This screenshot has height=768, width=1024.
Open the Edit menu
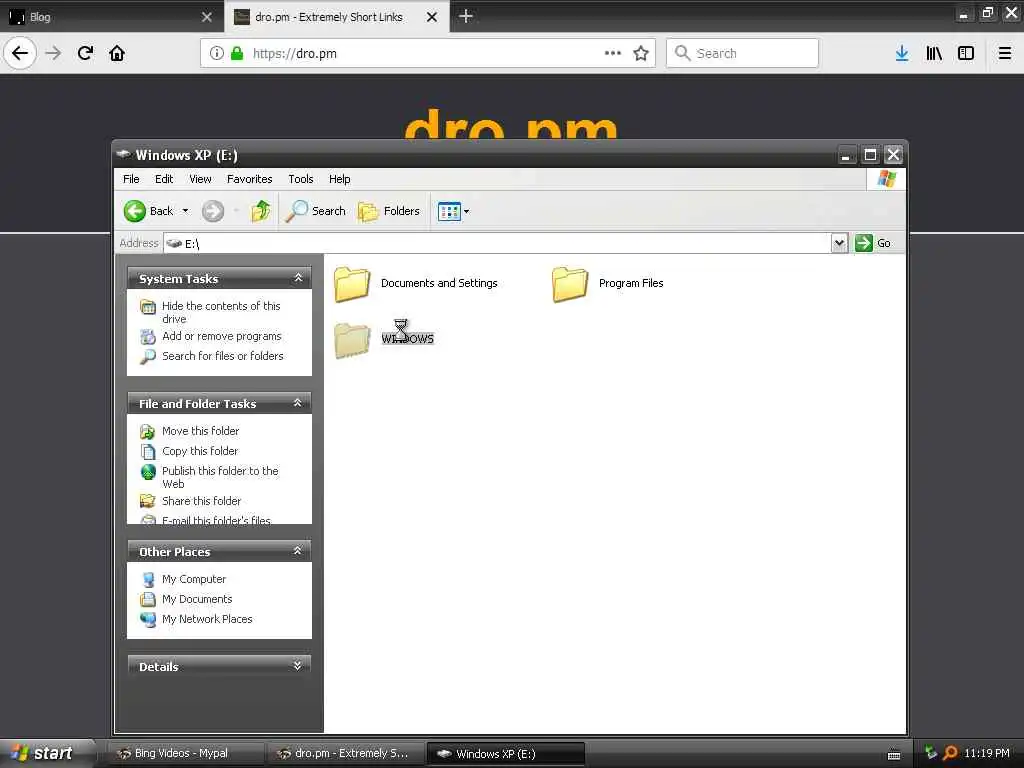[164, 179]
